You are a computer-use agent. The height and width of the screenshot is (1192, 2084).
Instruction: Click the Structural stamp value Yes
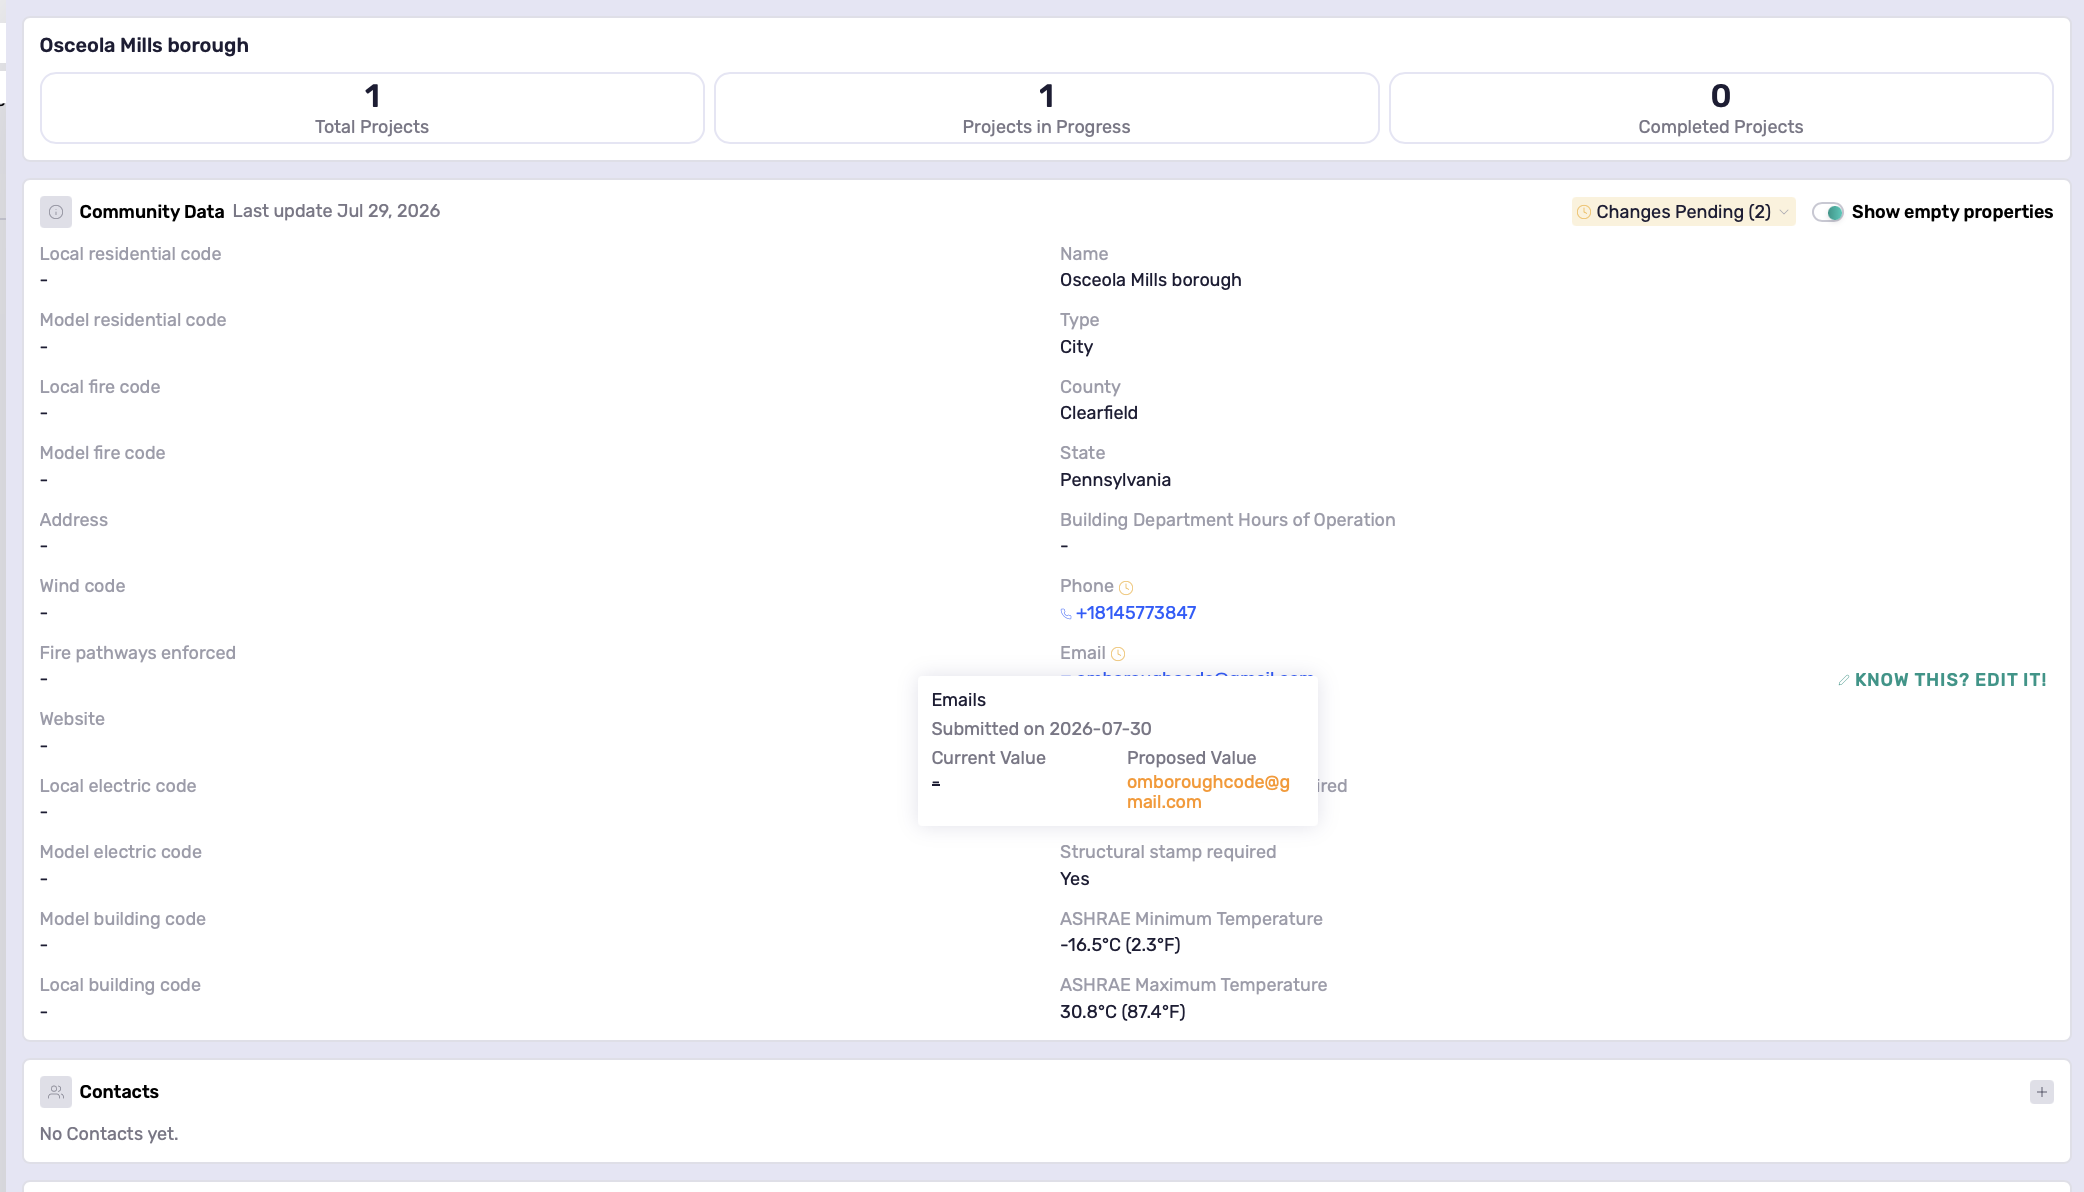pyautogui.click(x=1075, y=879)
